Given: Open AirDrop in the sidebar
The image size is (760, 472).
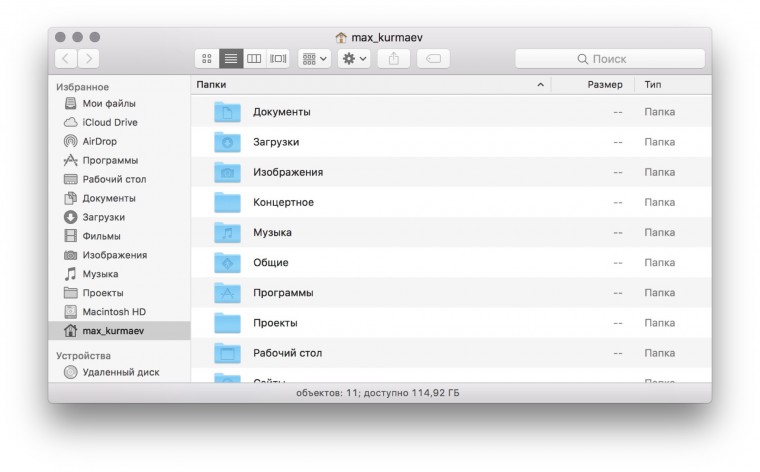Looking at the screenshot, I should pos(99,141).
